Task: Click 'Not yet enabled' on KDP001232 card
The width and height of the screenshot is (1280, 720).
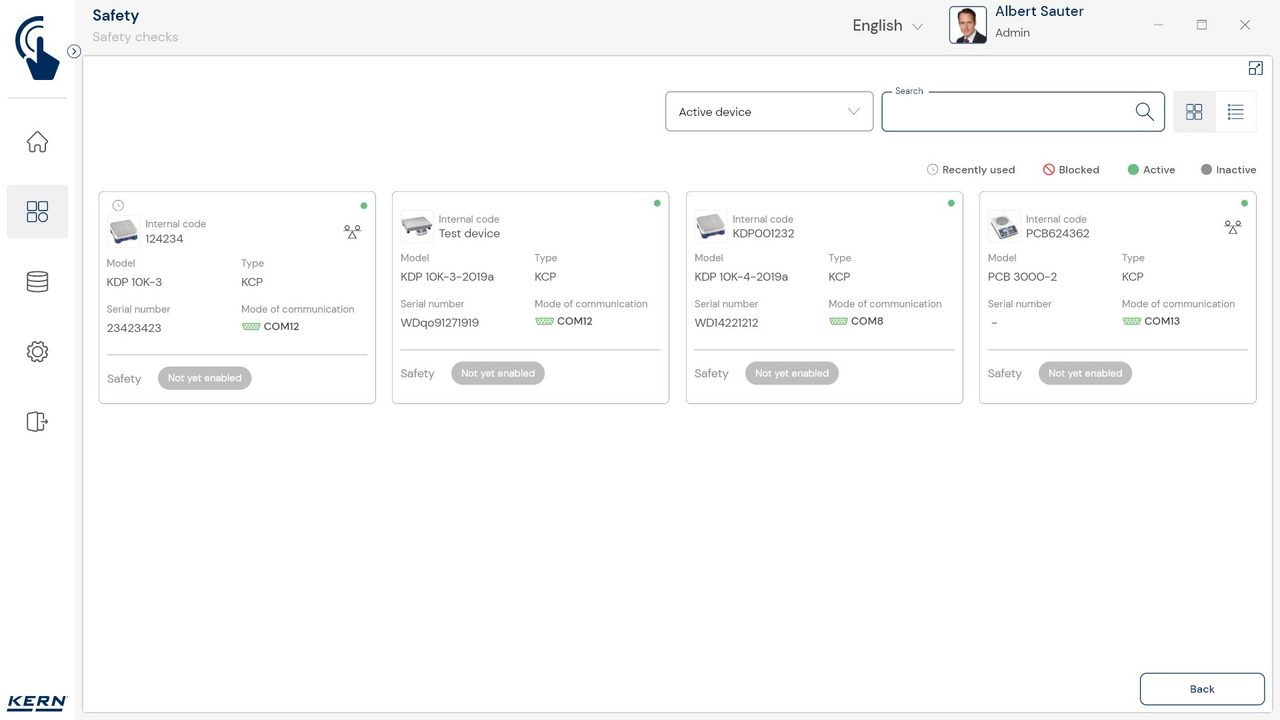Action: click(791, 373)
